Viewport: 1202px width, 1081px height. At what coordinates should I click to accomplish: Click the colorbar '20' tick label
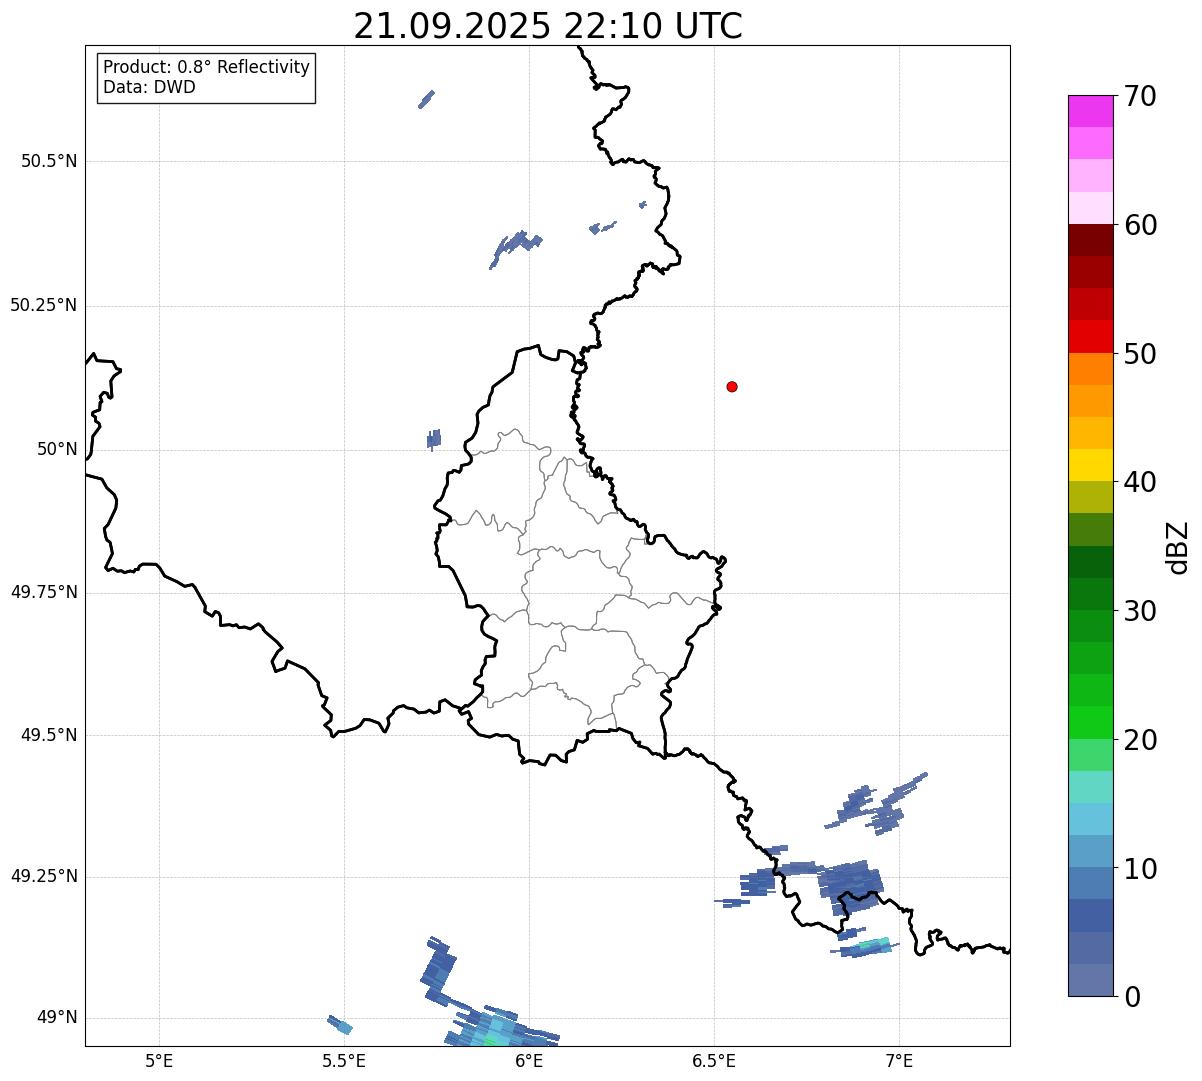(x=1140, y=740)
